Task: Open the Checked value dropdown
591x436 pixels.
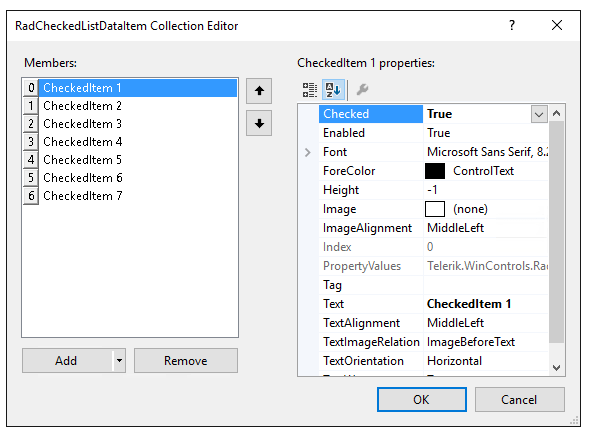Action: tap(539, 114)
